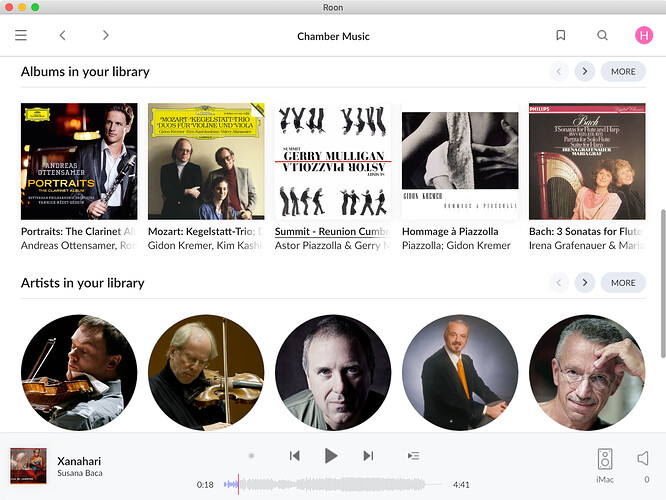Click the page vertical scrollbar
The width and height of the screenshot is (666, 500).
[663, 283]
